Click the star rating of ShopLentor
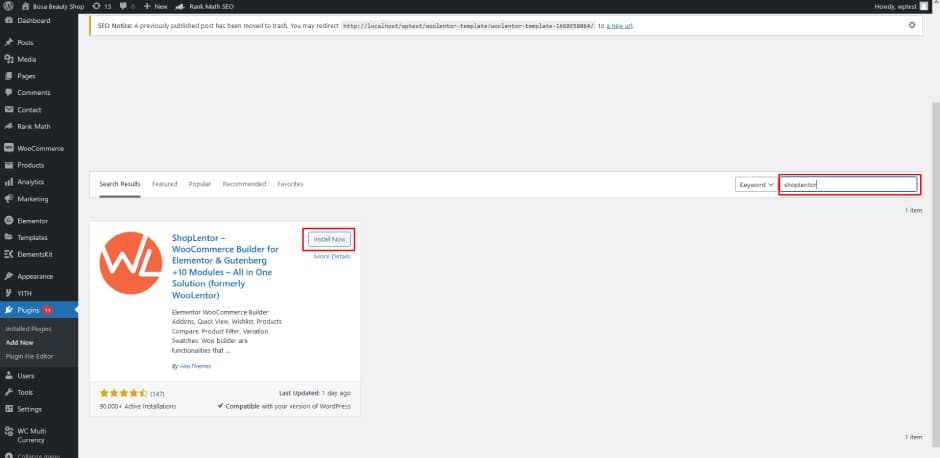This screenshot has width=940, height=458. [123, 393]
